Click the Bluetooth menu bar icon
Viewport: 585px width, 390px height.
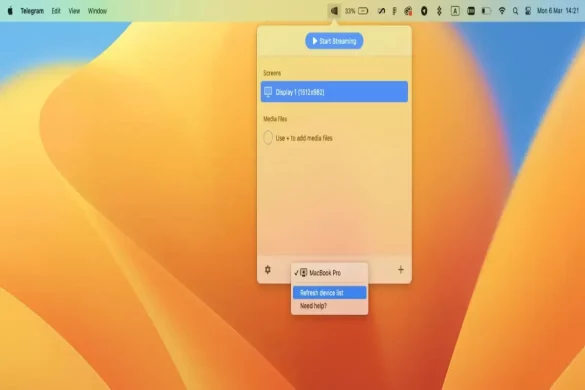coord(439,11)
